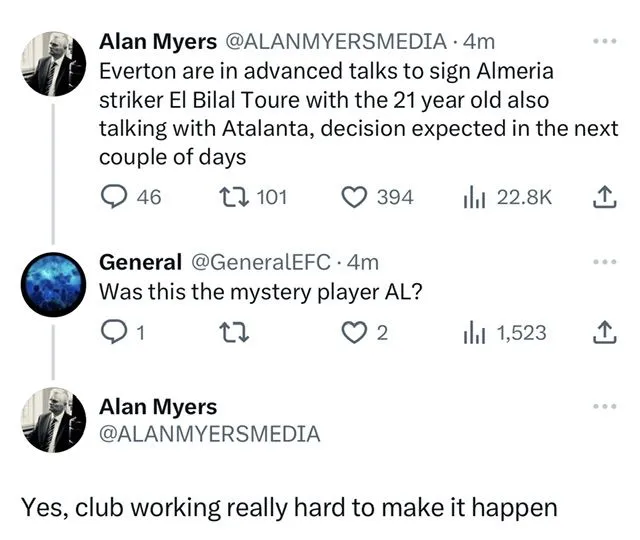The image size is (640, 540).
Task: Reply to General's mystery player tweet
Action: click(113, 332)
